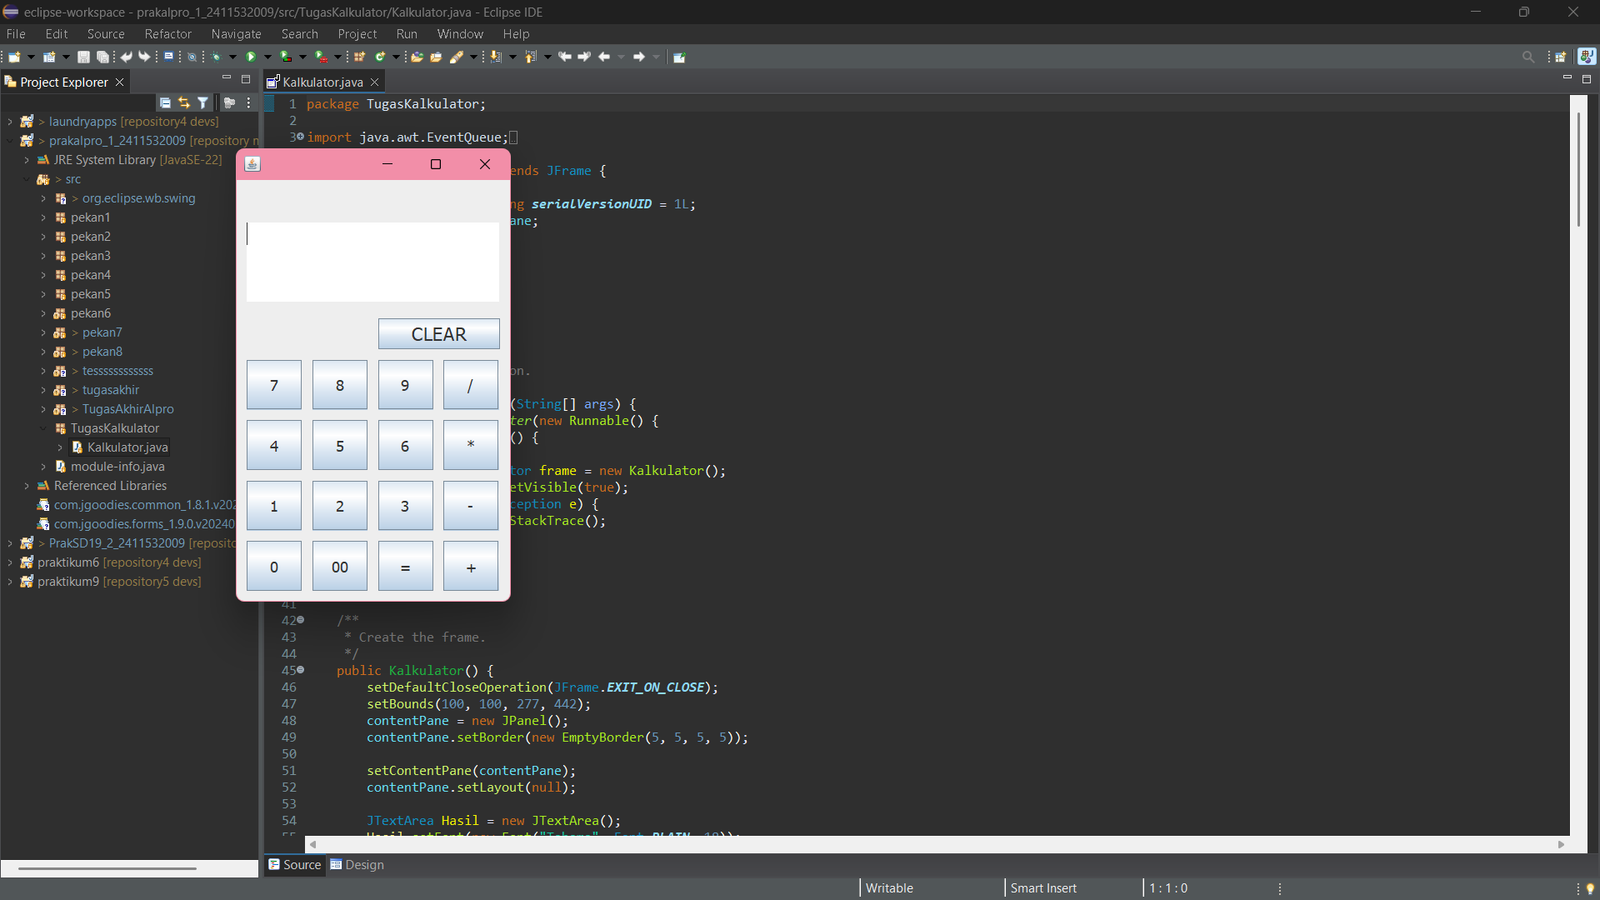Expand the Referenced Libraries node

pyautogui.click(x=27, y=486)
